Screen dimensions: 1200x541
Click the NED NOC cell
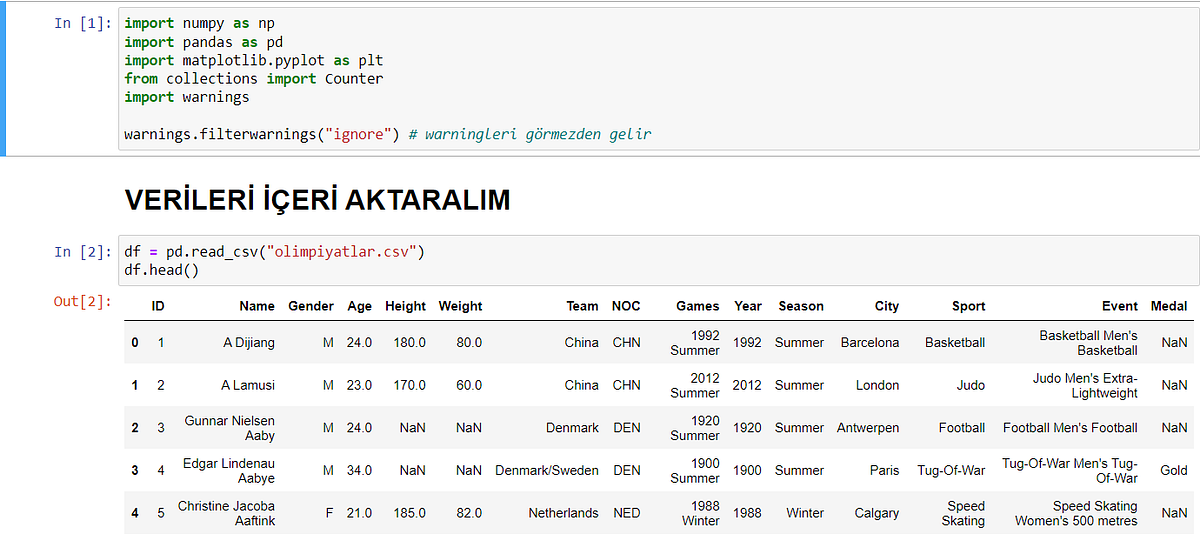pos(627,513)
